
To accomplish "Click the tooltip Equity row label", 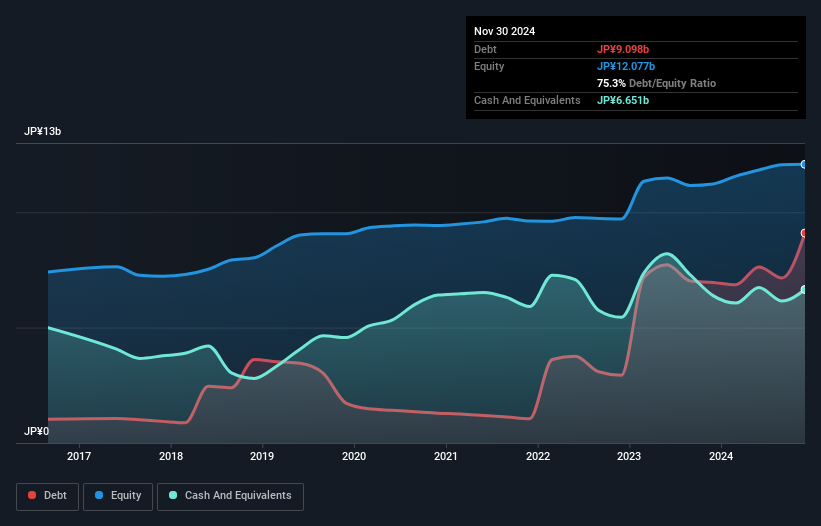I will point(489,66).
